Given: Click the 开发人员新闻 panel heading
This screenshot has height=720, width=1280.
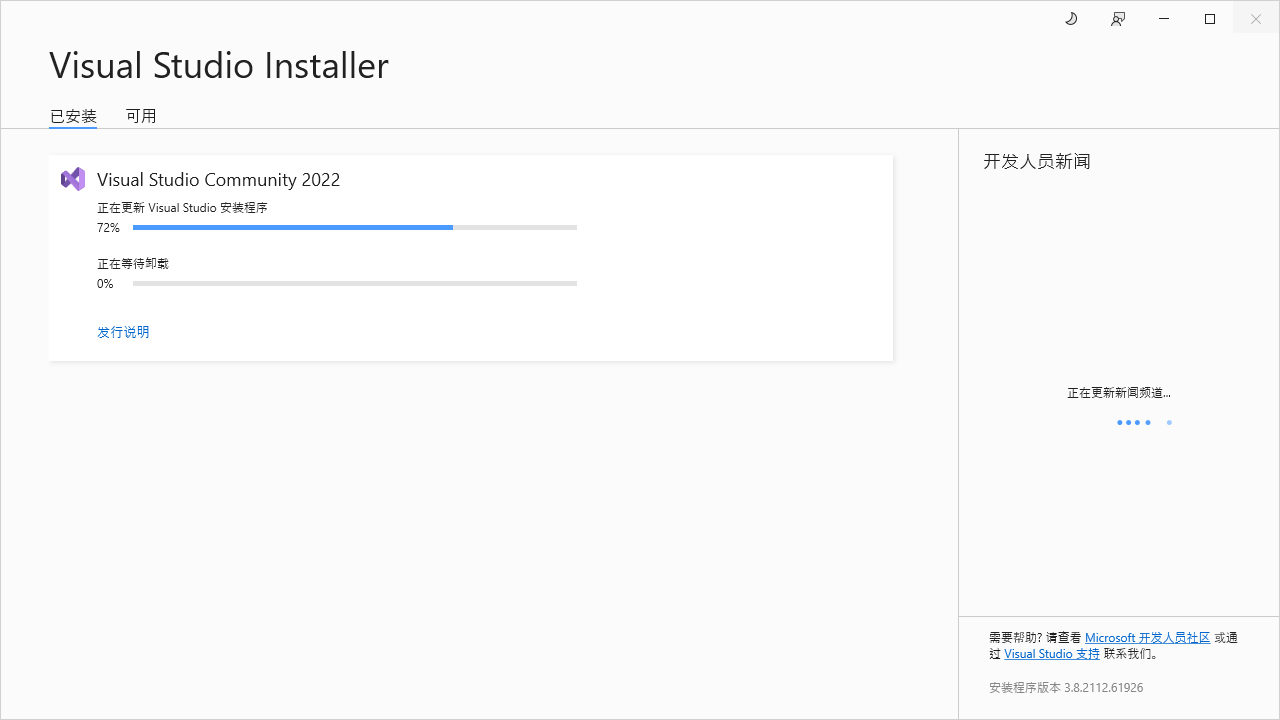Looking at the screenshot, I should tap(1037, 162).
